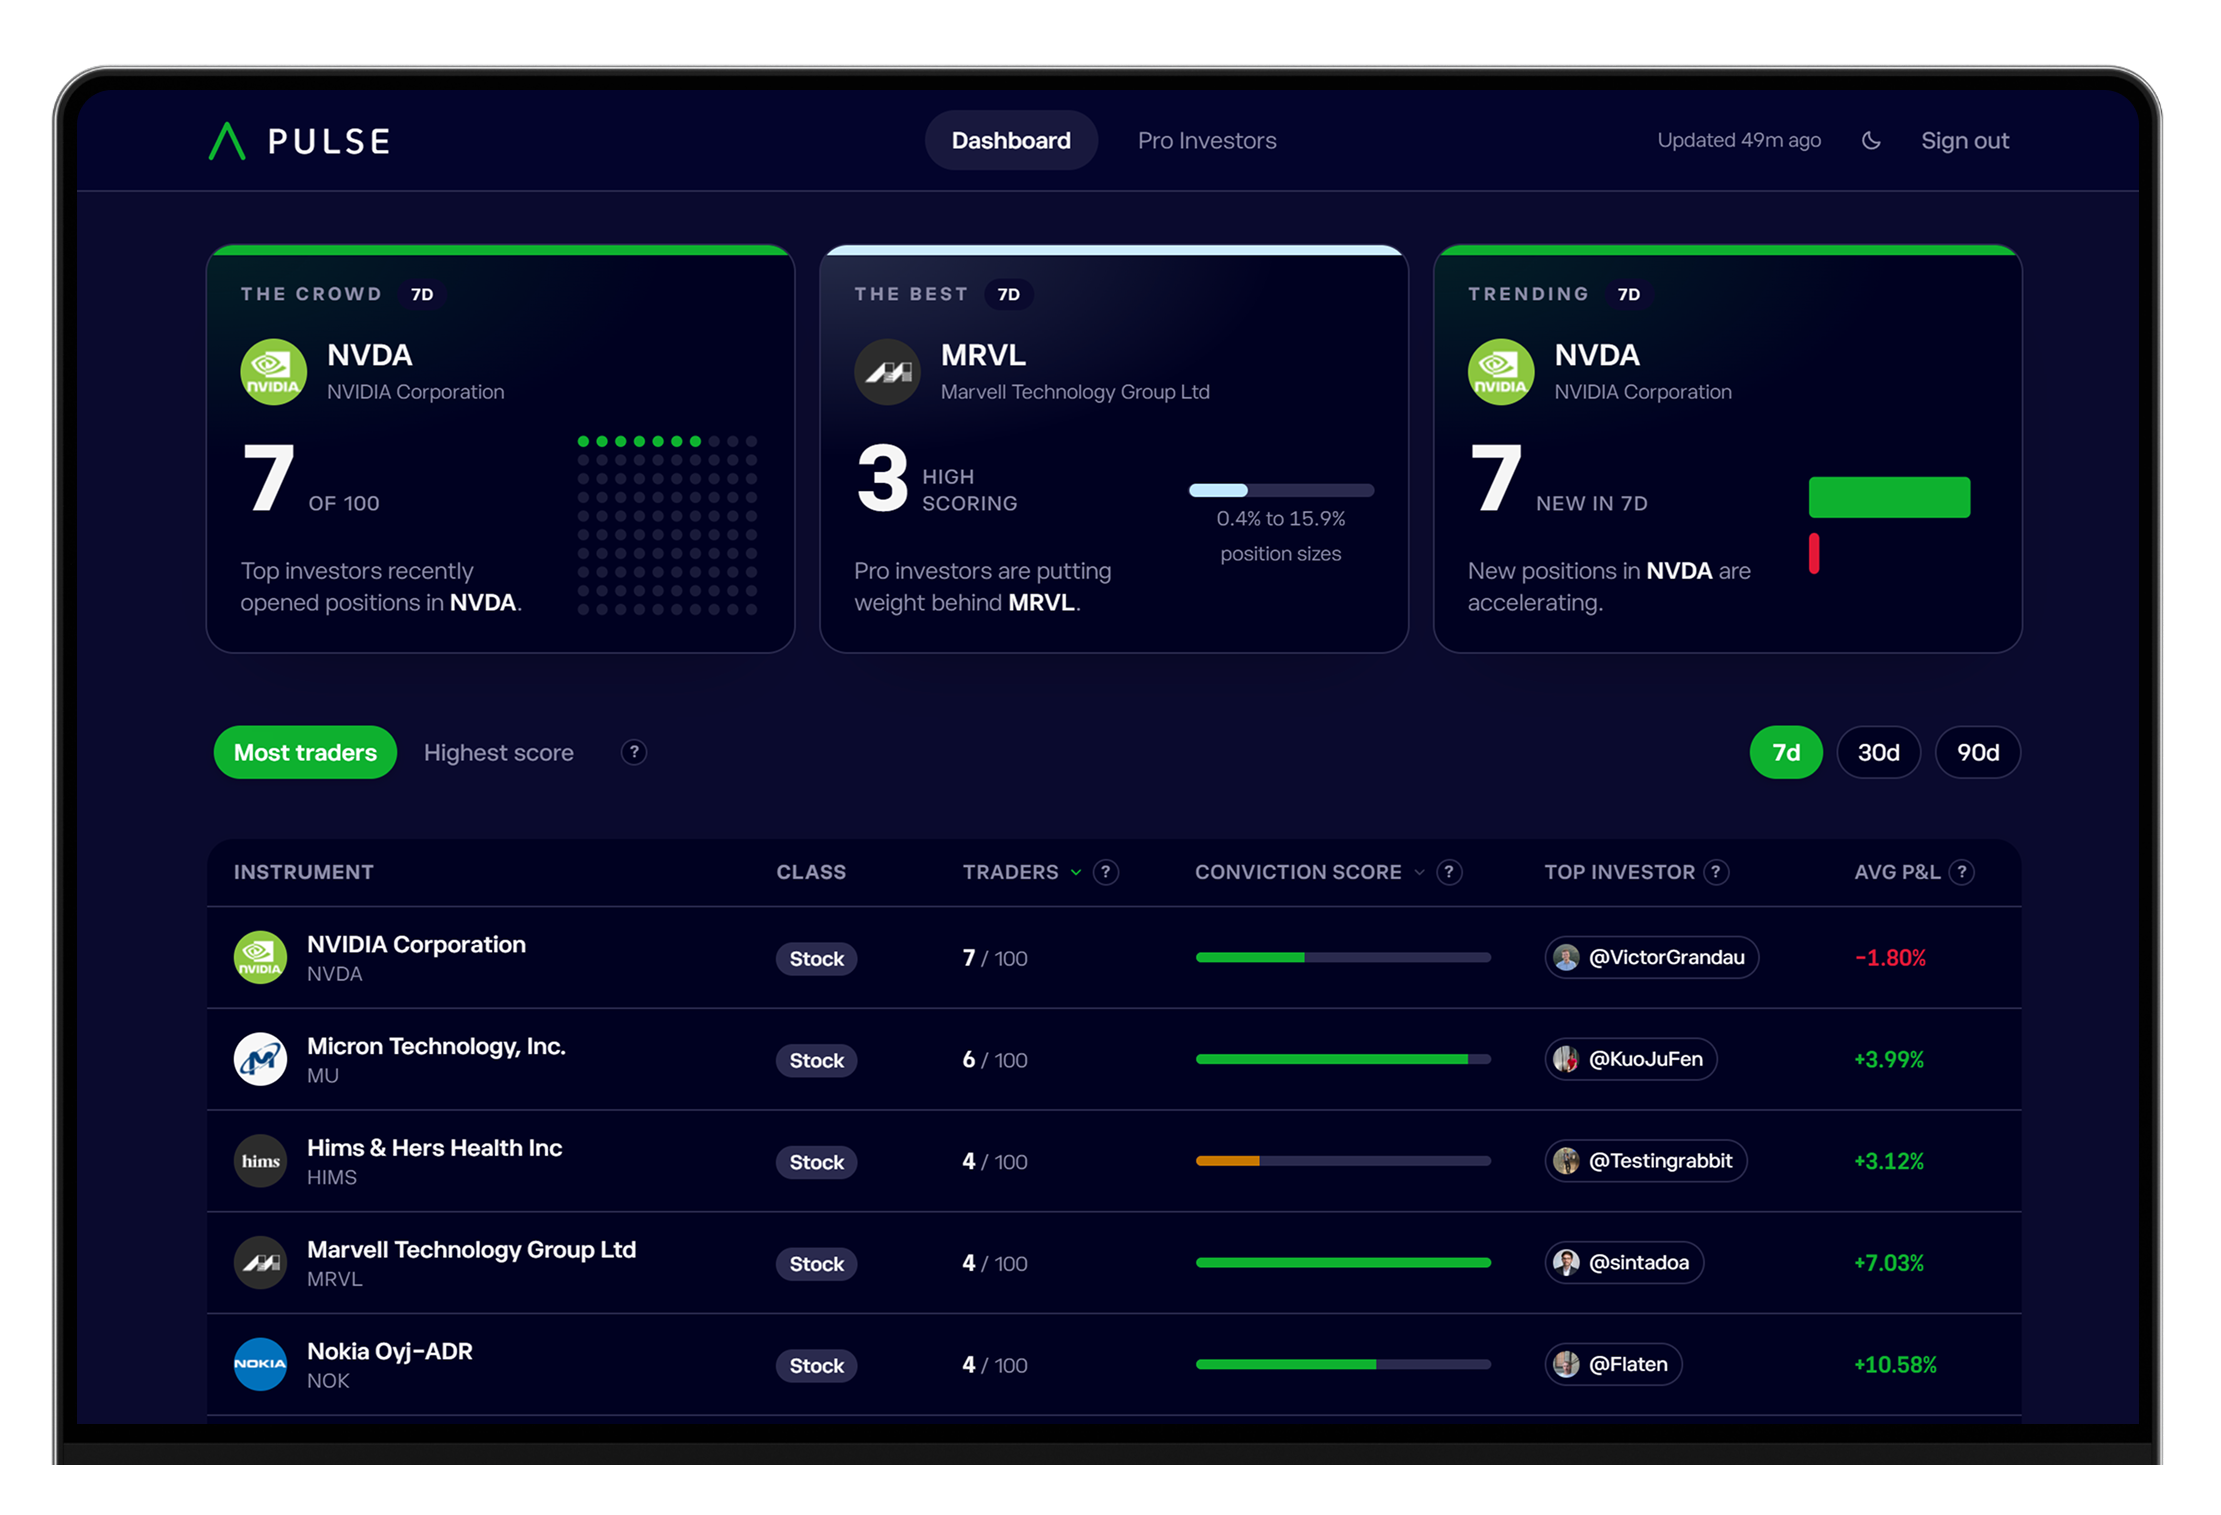Viewport: 2221px width, 1515px height.
Task: Open Top Investor help icon
Action: point(1716,872)
